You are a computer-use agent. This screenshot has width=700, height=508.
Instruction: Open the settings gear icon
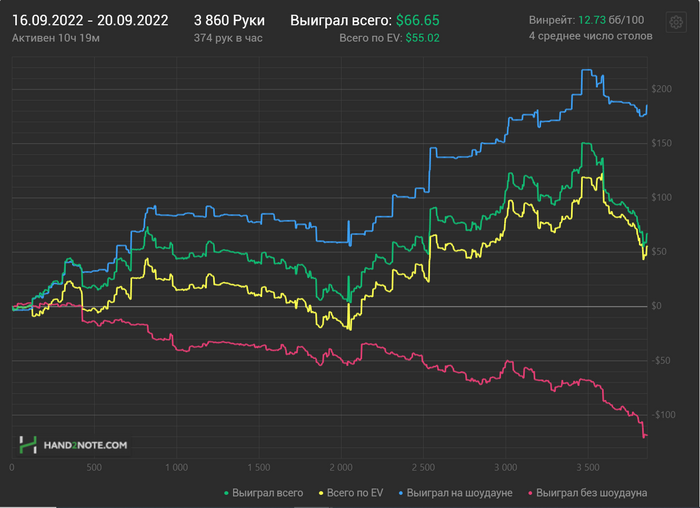(676, 21)
